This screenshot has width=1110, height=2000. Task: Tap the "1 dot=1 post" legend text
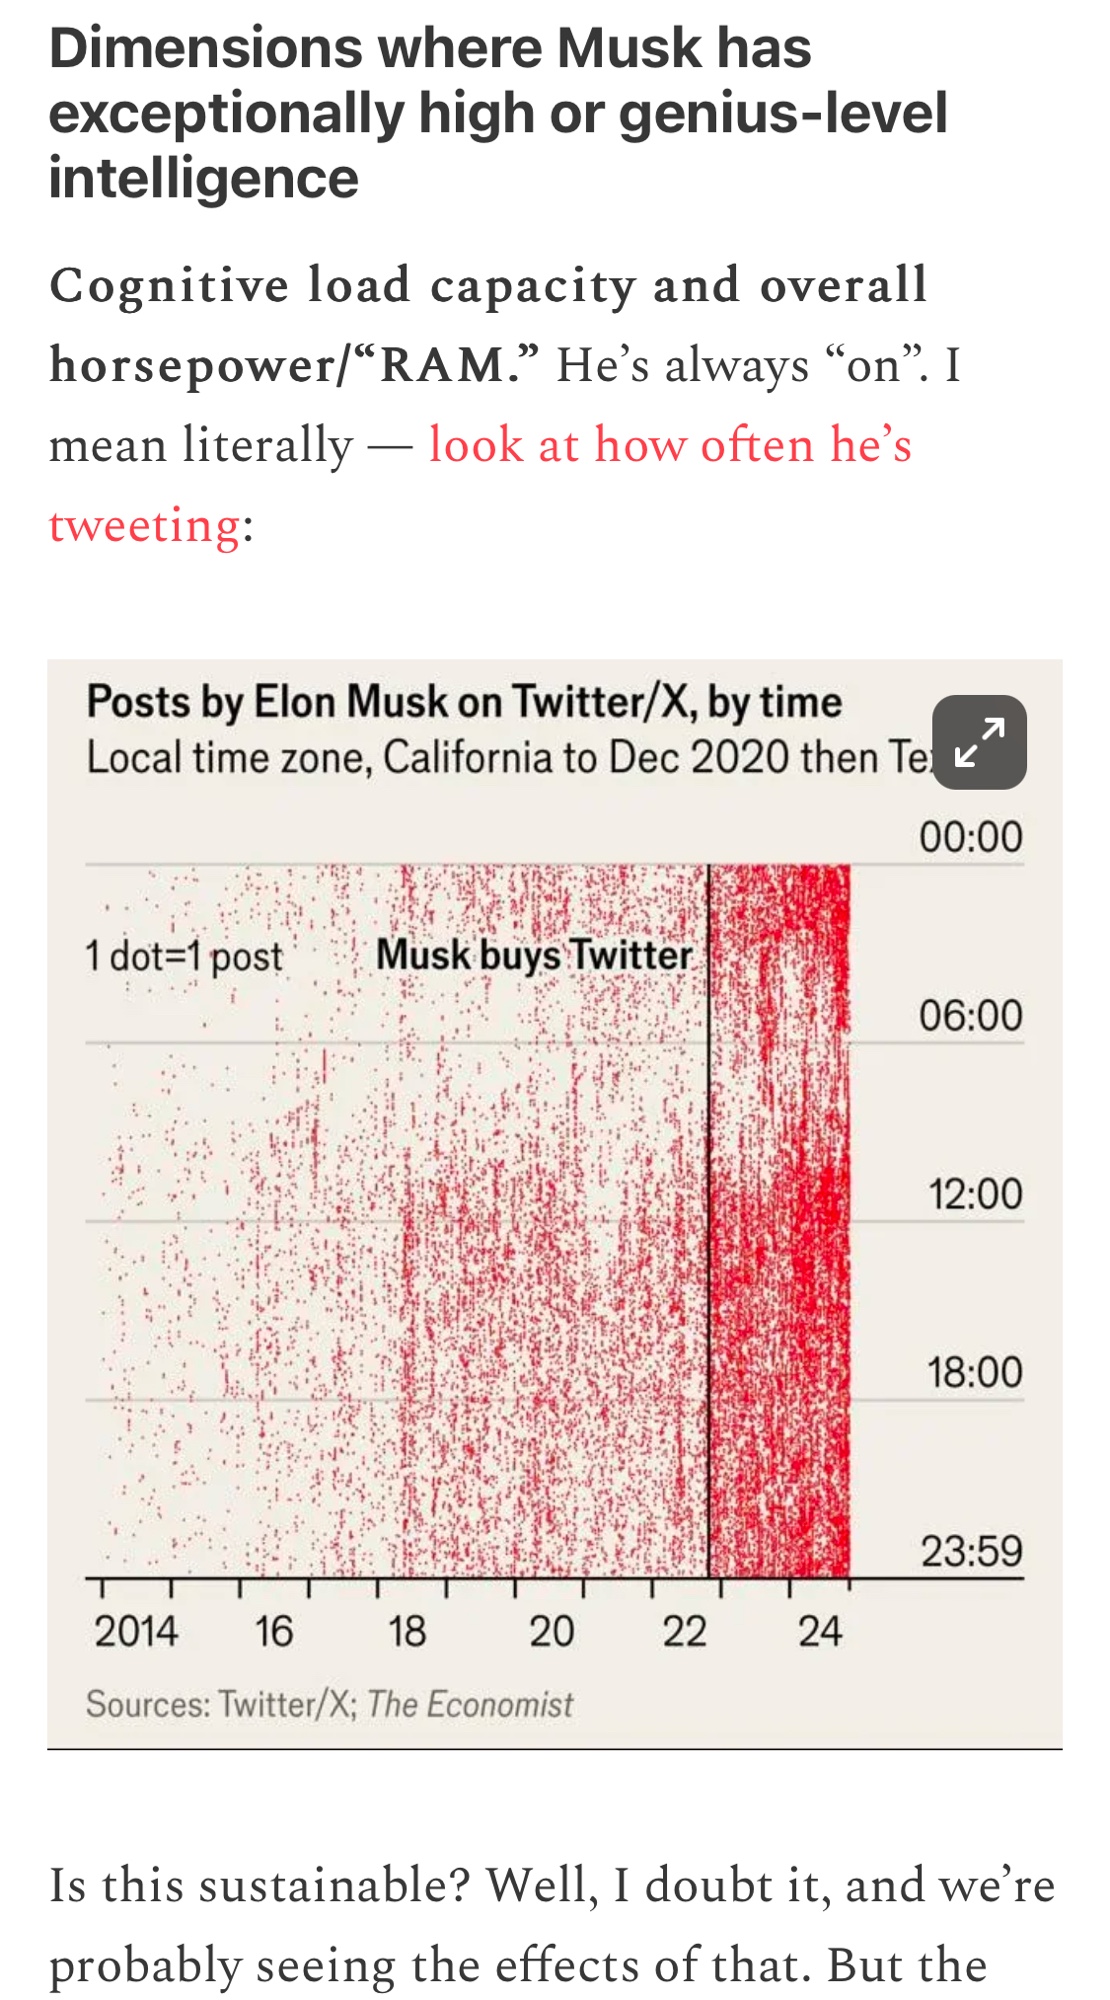[x=184, y=957]
